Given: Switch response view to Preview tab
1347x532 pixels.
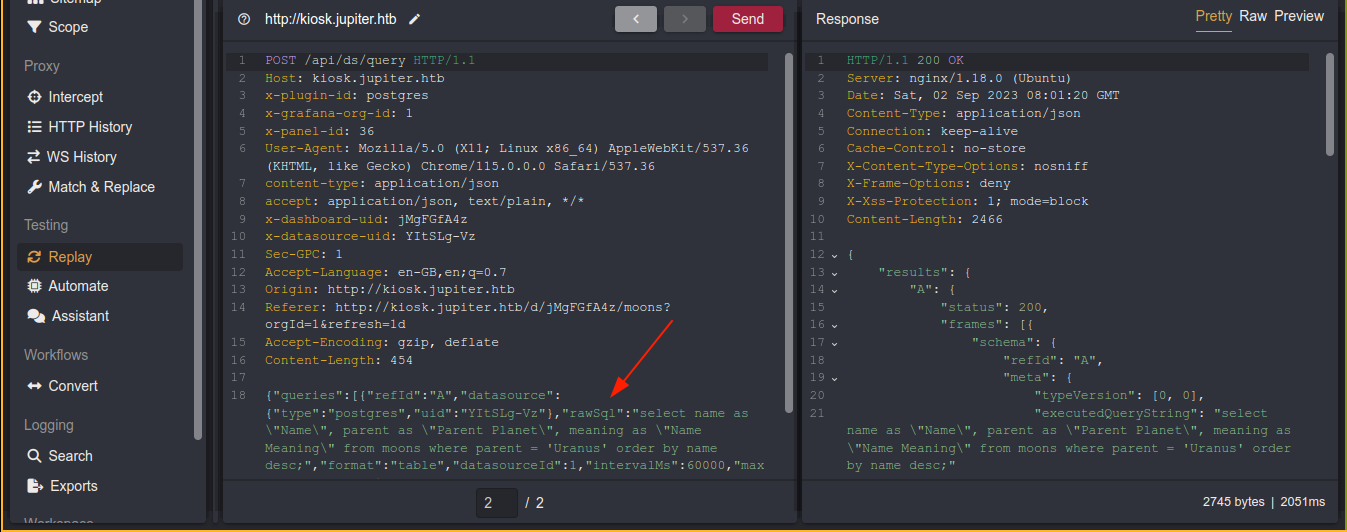Looking at the screenshot, I should click(1298, 16).
